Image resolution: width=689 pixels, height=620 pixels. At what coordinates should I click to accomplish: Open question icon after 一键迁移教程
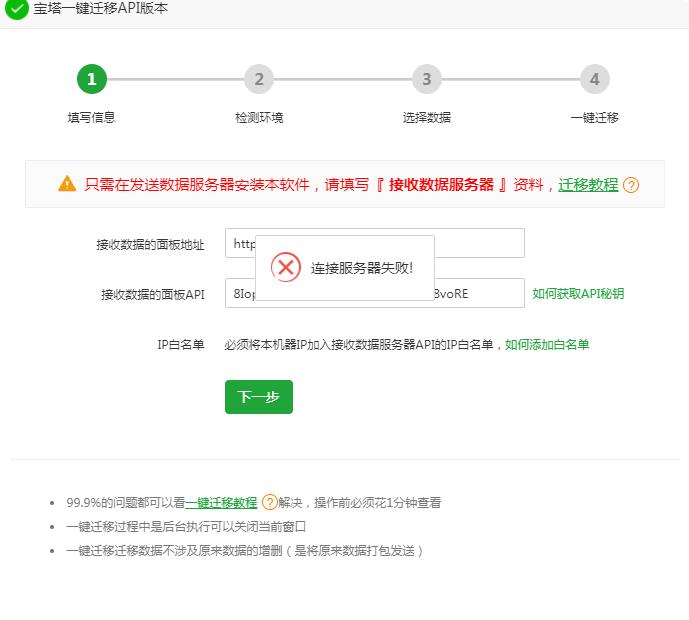tap(269, 502)
